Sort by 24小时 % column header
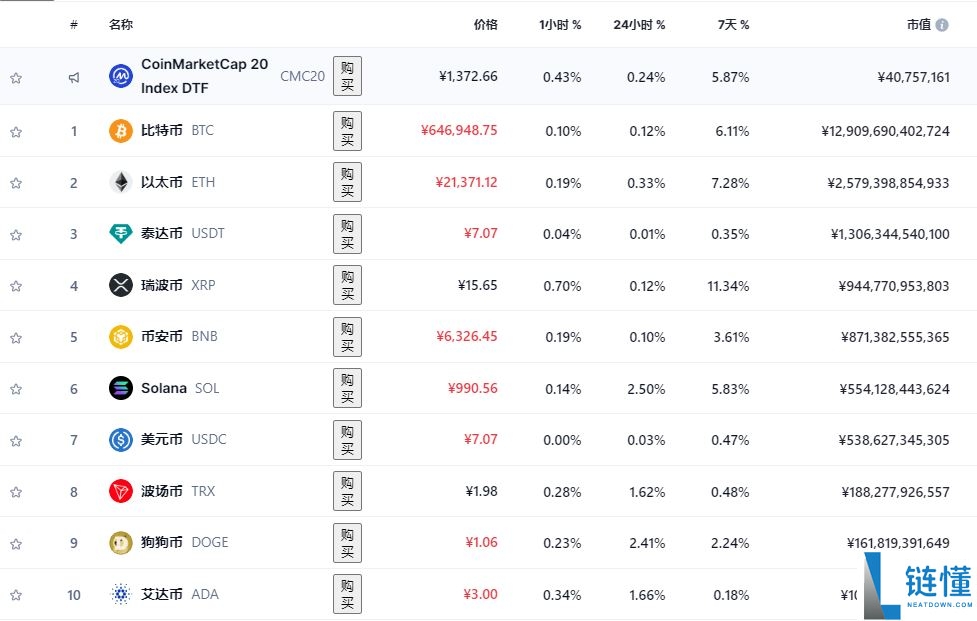Screen dimensions: 977x621 tap(639, 25)
